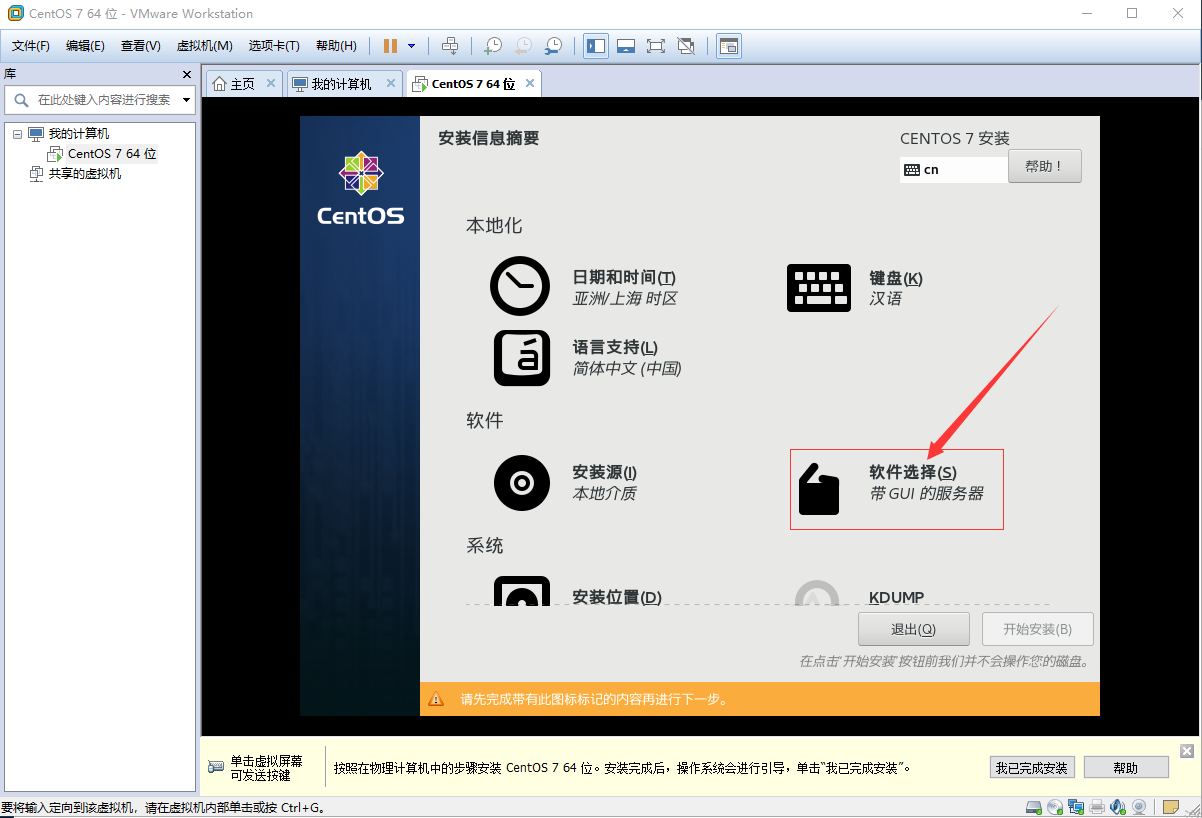Click the 语言支持(L) label
The image size is (1202, 818).
point(615,347)
